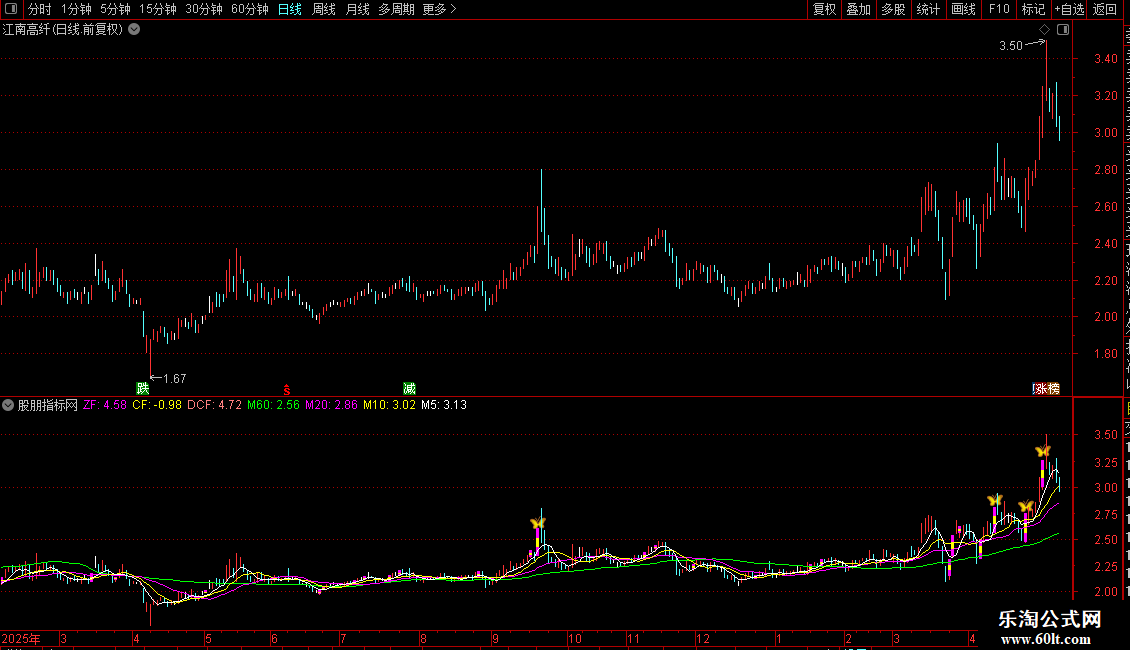Select the 15分钟 period
The height and width of the screenshot is (650, 1130).
pos(158,9)
